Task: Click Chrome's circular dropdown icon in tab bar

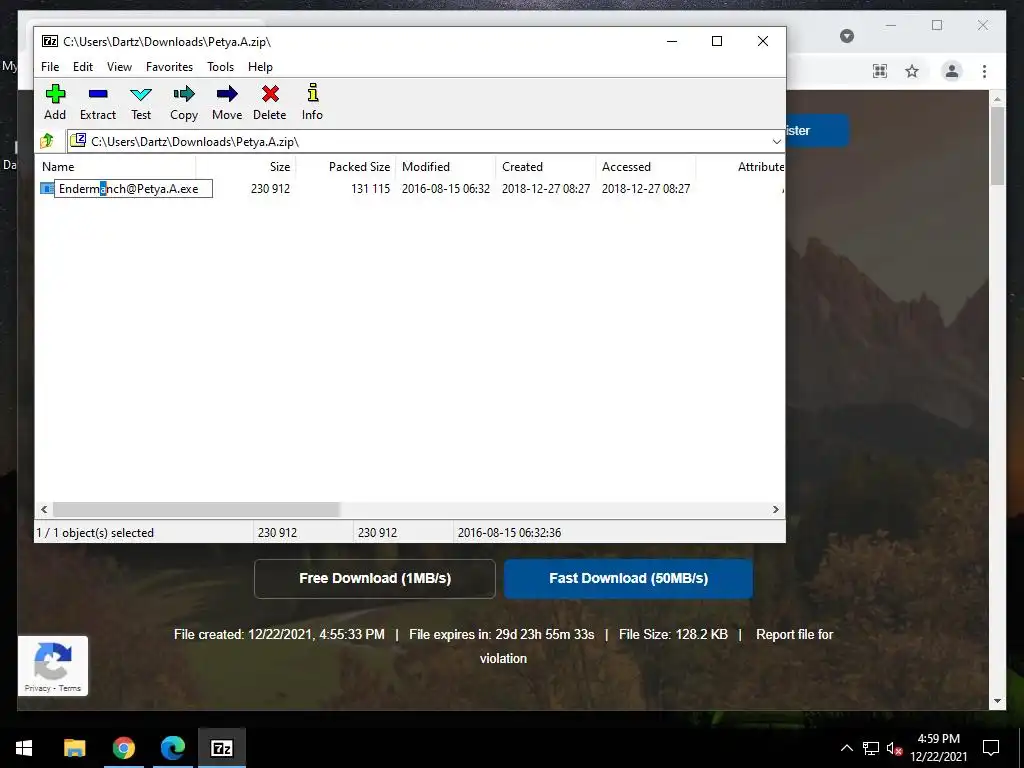Action: click(847, 36)
